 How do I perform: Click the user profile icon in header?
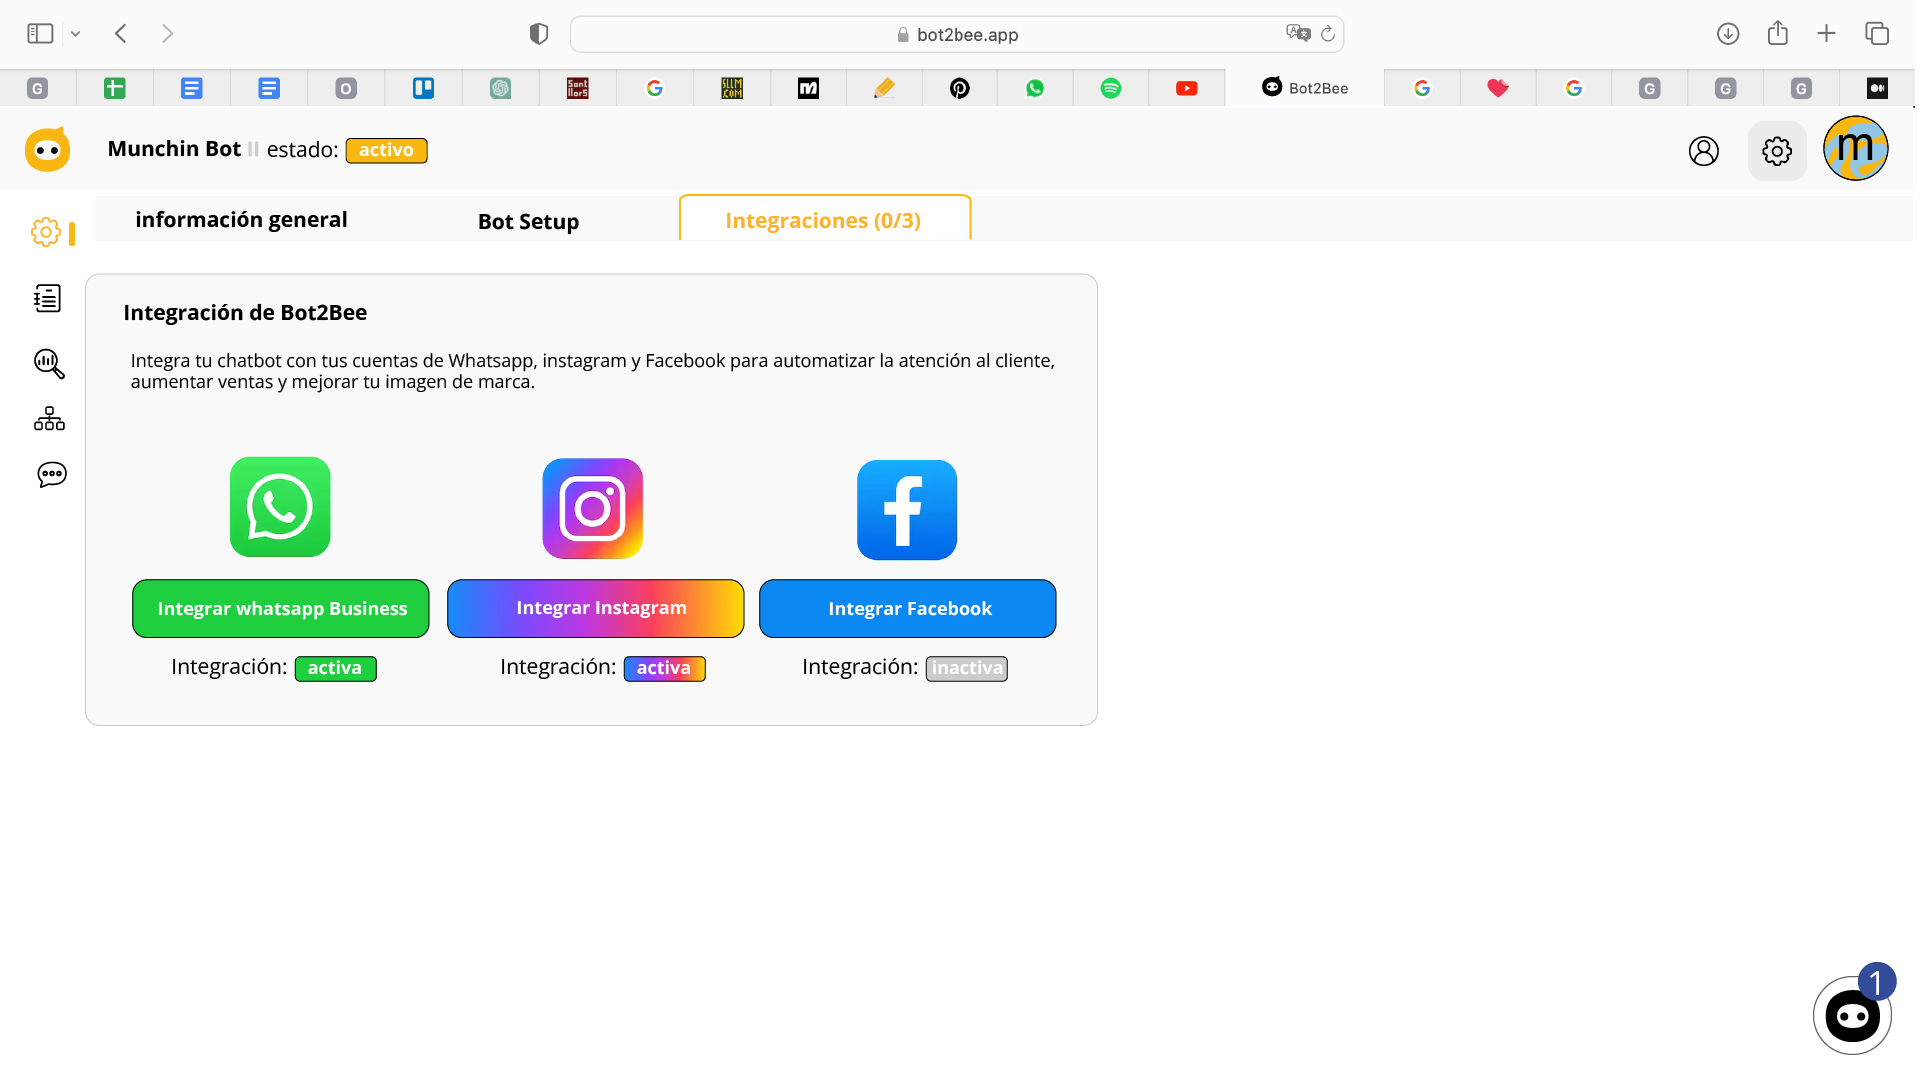pos(1703,151)
